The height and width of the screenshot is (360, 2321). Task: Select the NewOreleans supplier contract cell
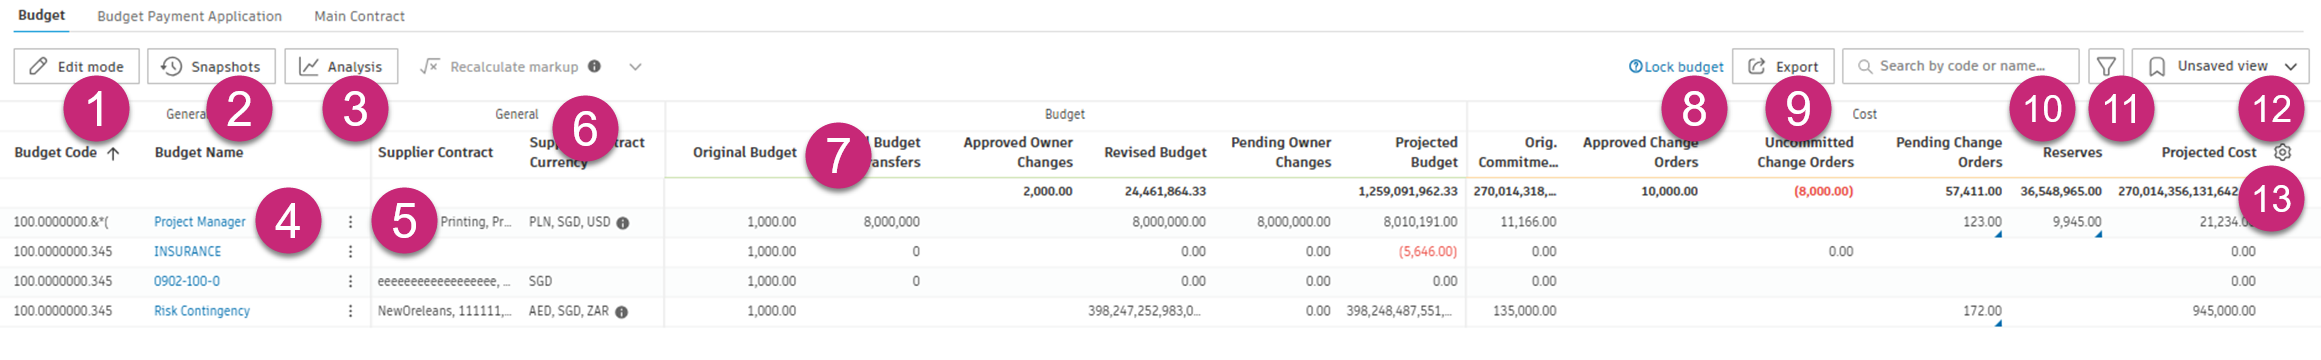tap(444, 312)
